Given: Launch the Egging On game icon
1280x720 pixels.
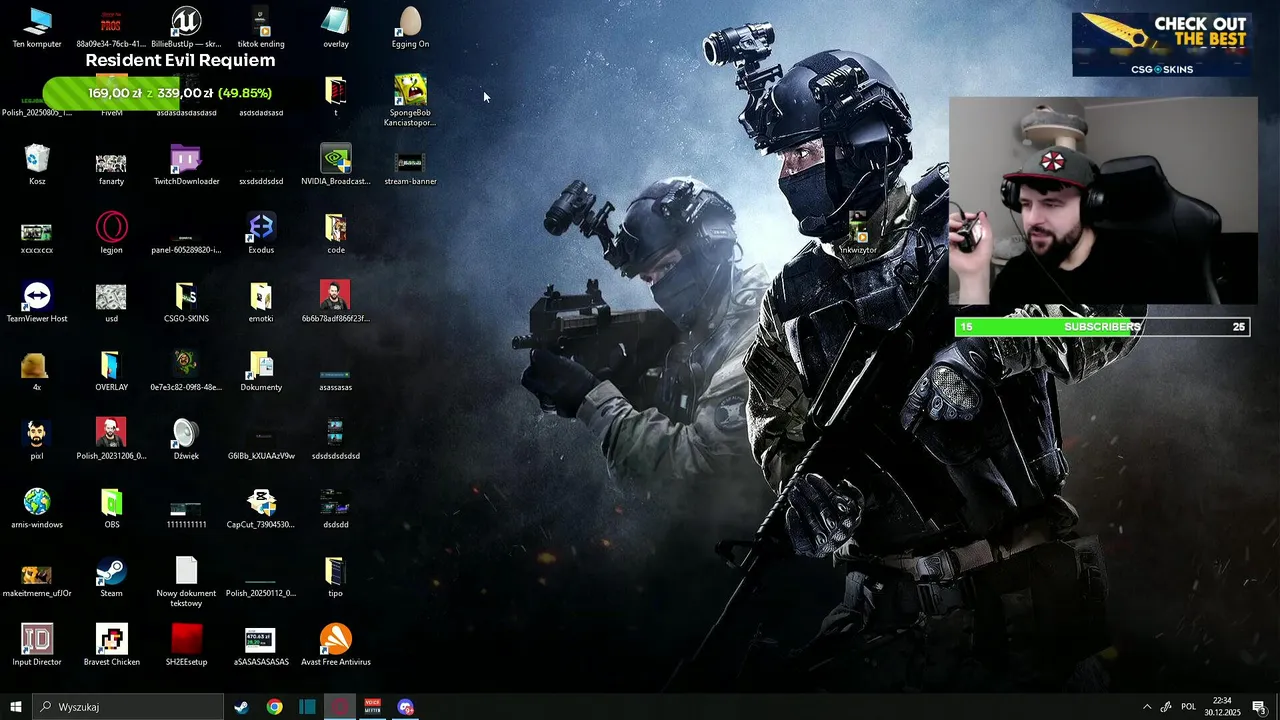Looking at the screenshot, I should [410, 27].
